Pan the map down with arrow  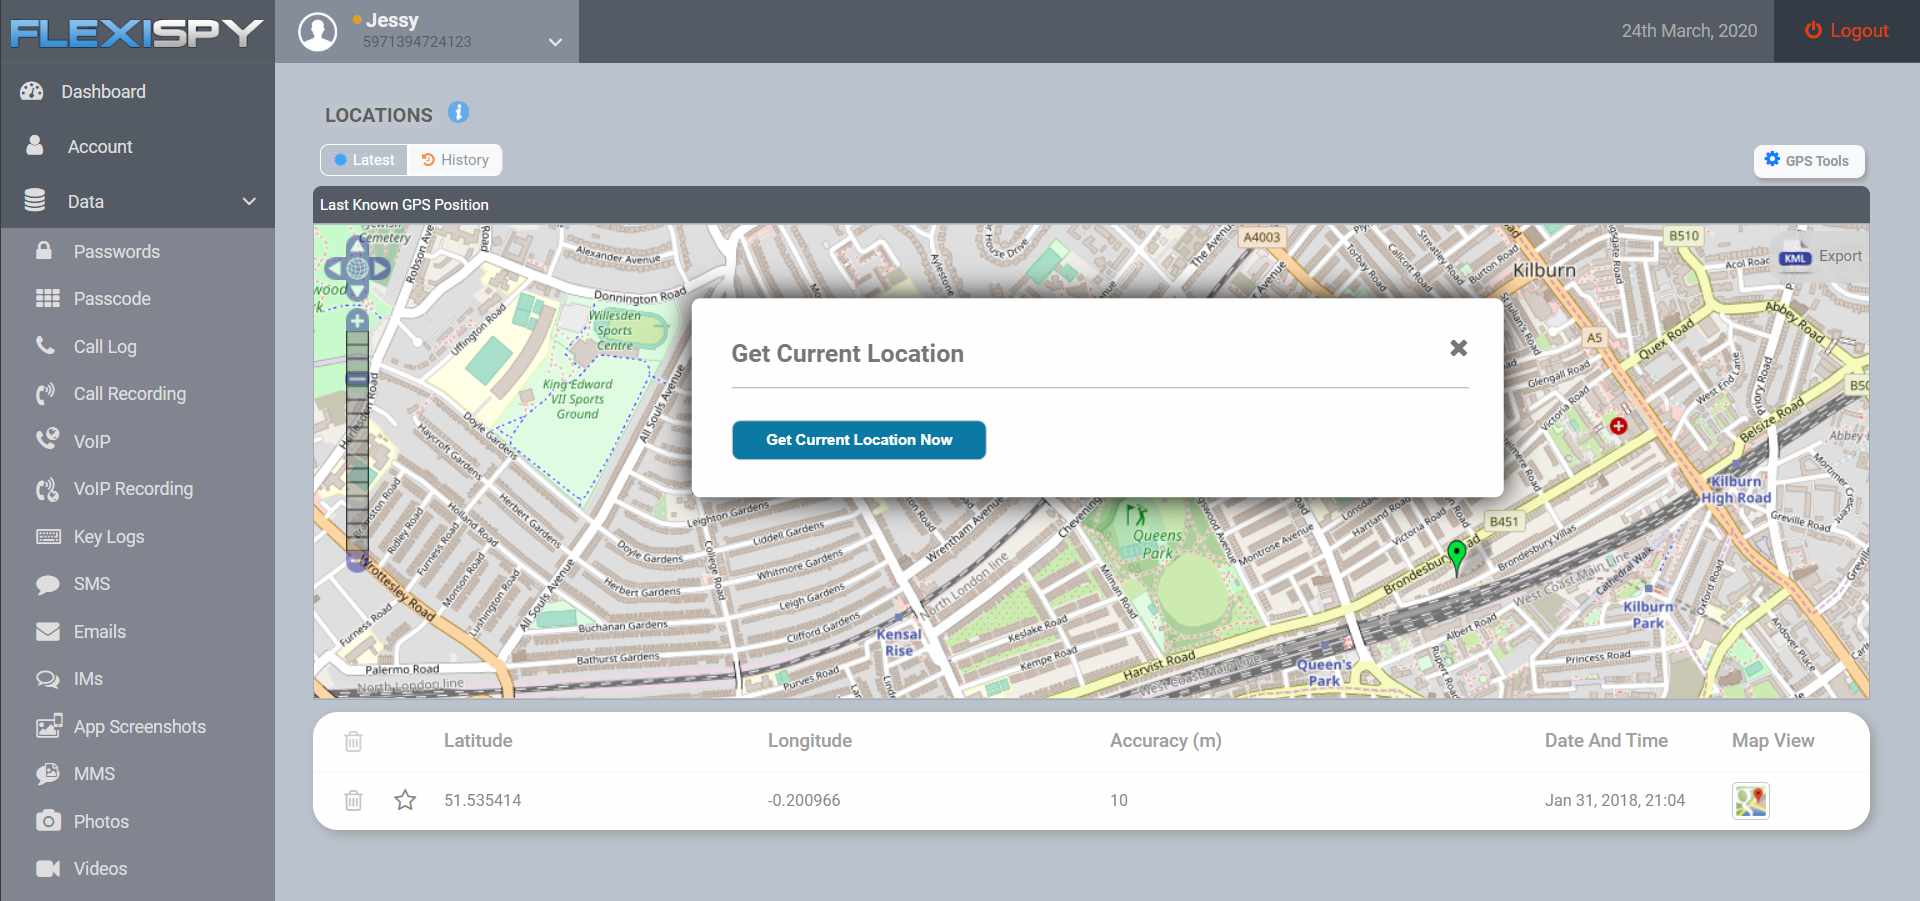tap(357, 290)
